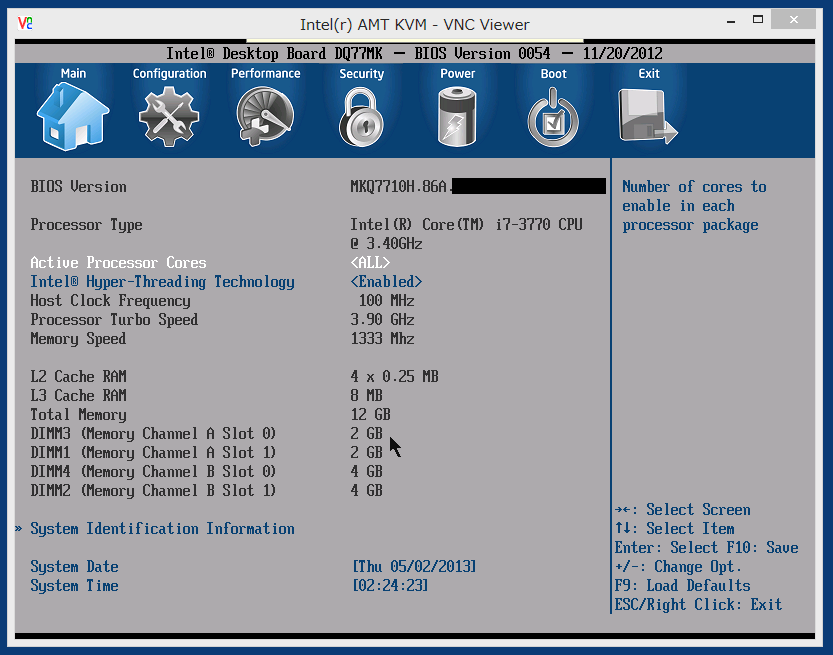The height and width of the screenshot is (655, 833).
Task: Select the System Date label
Action: (74, 567)
